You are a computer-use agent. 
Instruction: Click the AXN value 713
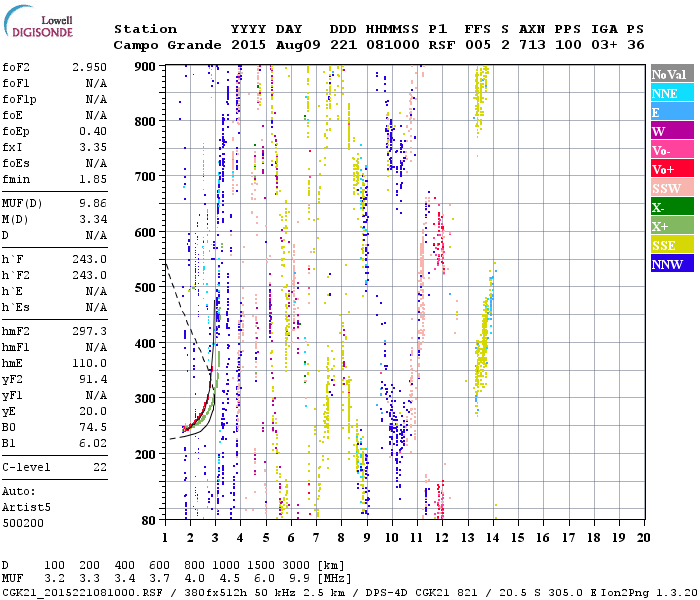click(532, 45)
